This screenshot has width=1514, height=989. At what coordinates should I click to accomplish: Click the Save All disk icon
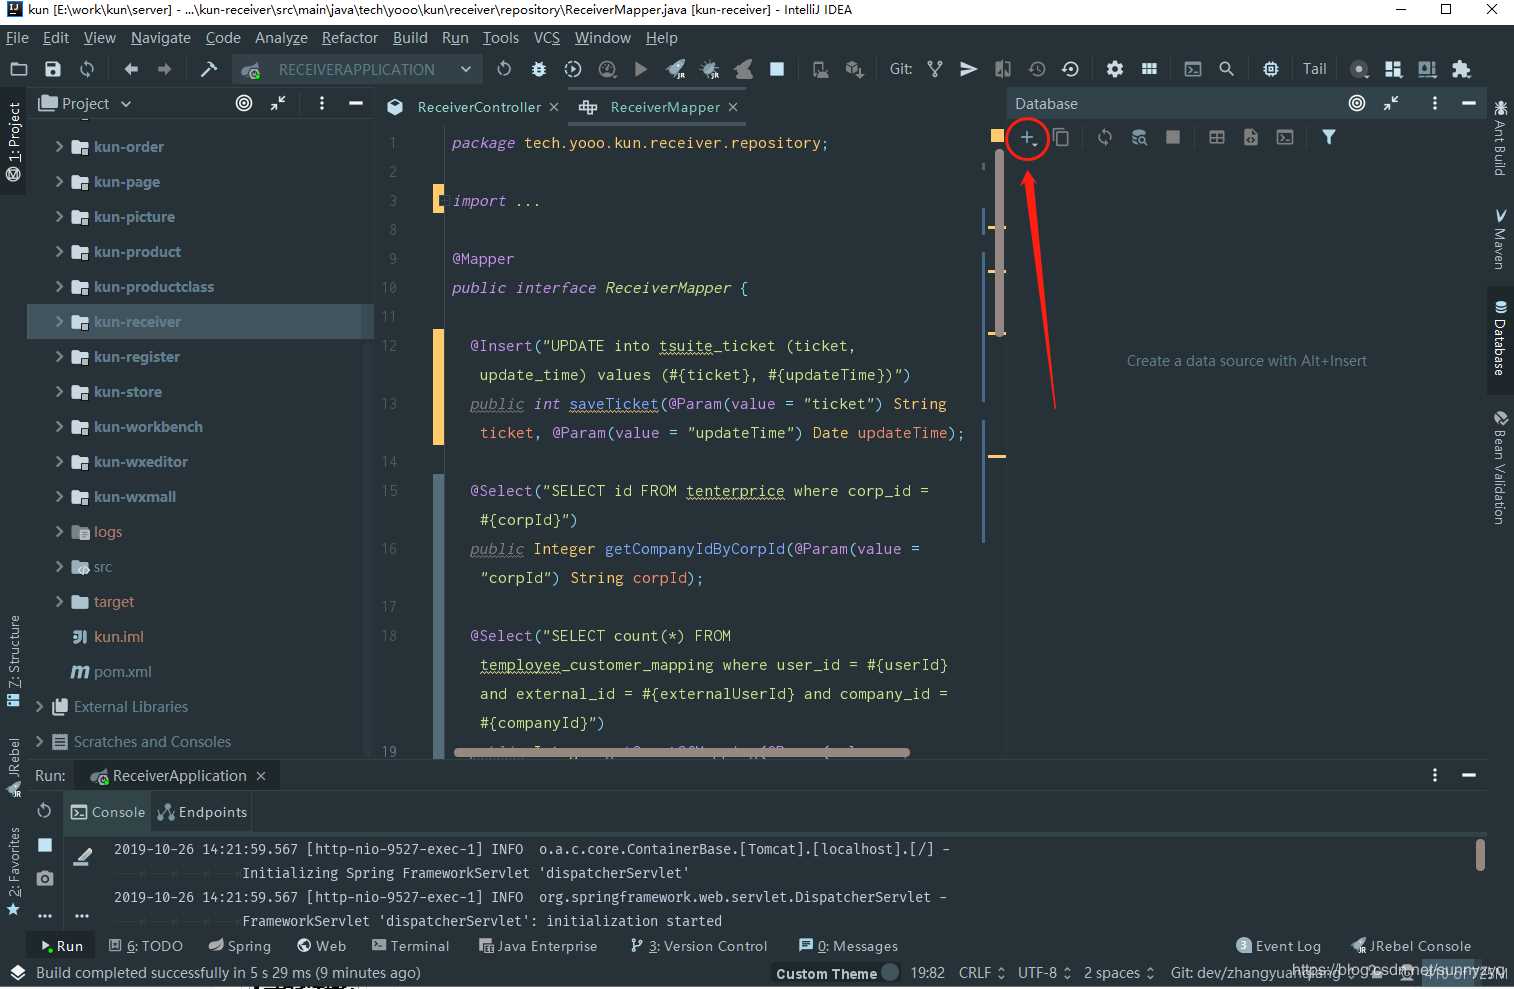(53, 69)
